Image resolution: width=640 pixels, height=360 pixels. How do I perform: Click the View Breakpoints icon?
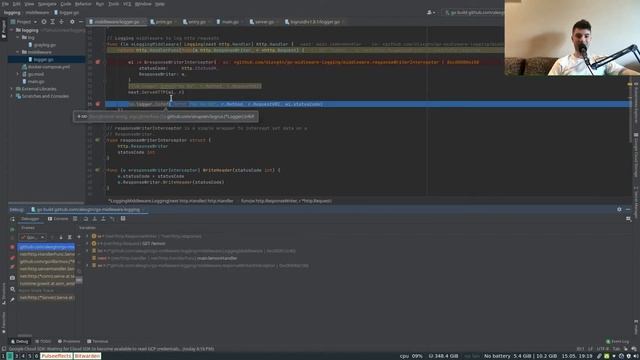click(x=12, y=258)
